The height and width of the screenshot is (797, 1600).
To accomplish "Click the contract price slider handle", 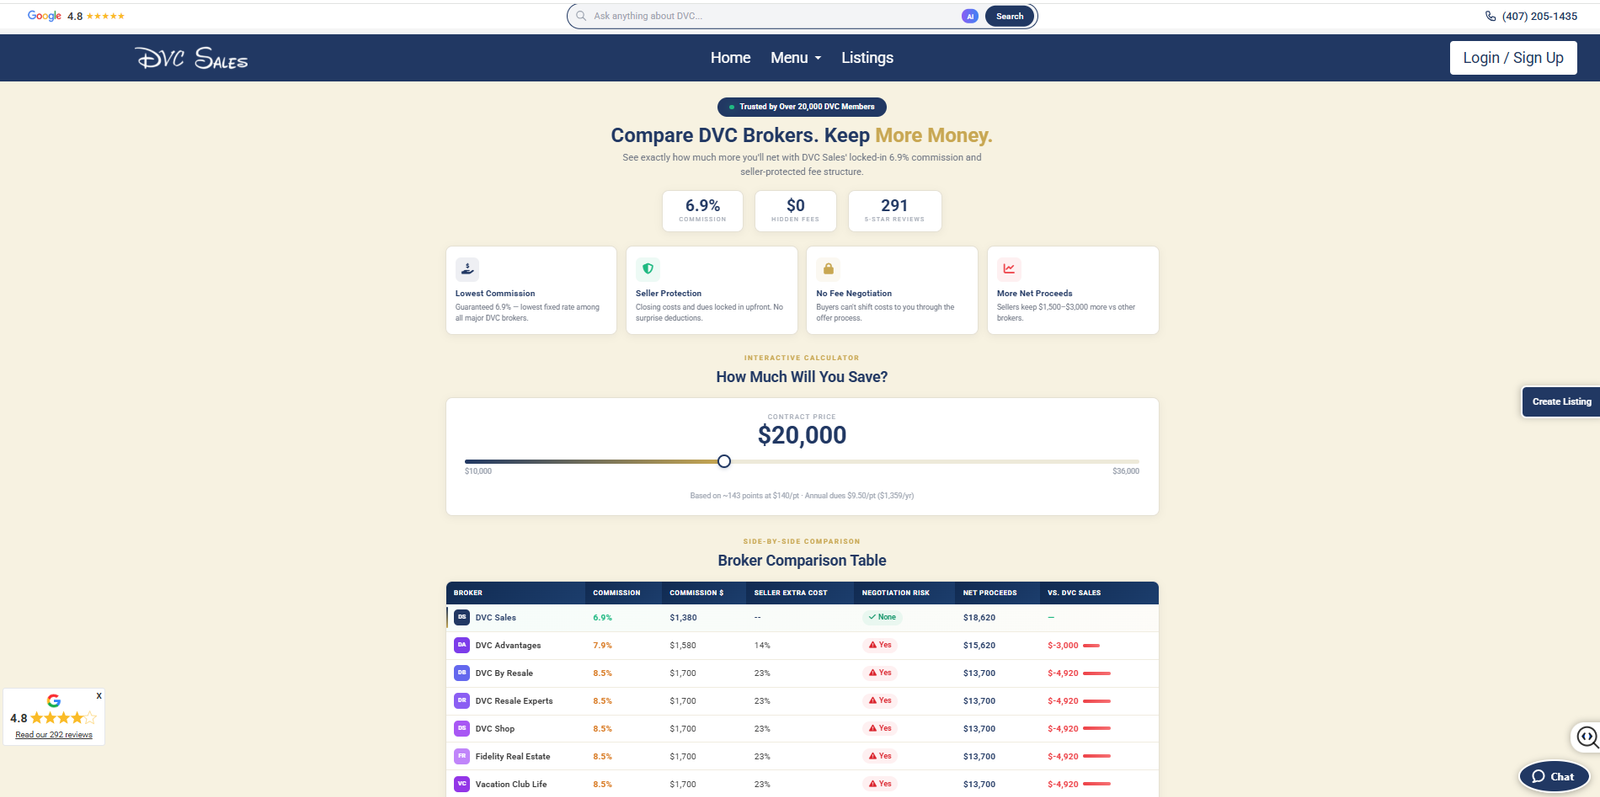I will [x=724, y=461].
